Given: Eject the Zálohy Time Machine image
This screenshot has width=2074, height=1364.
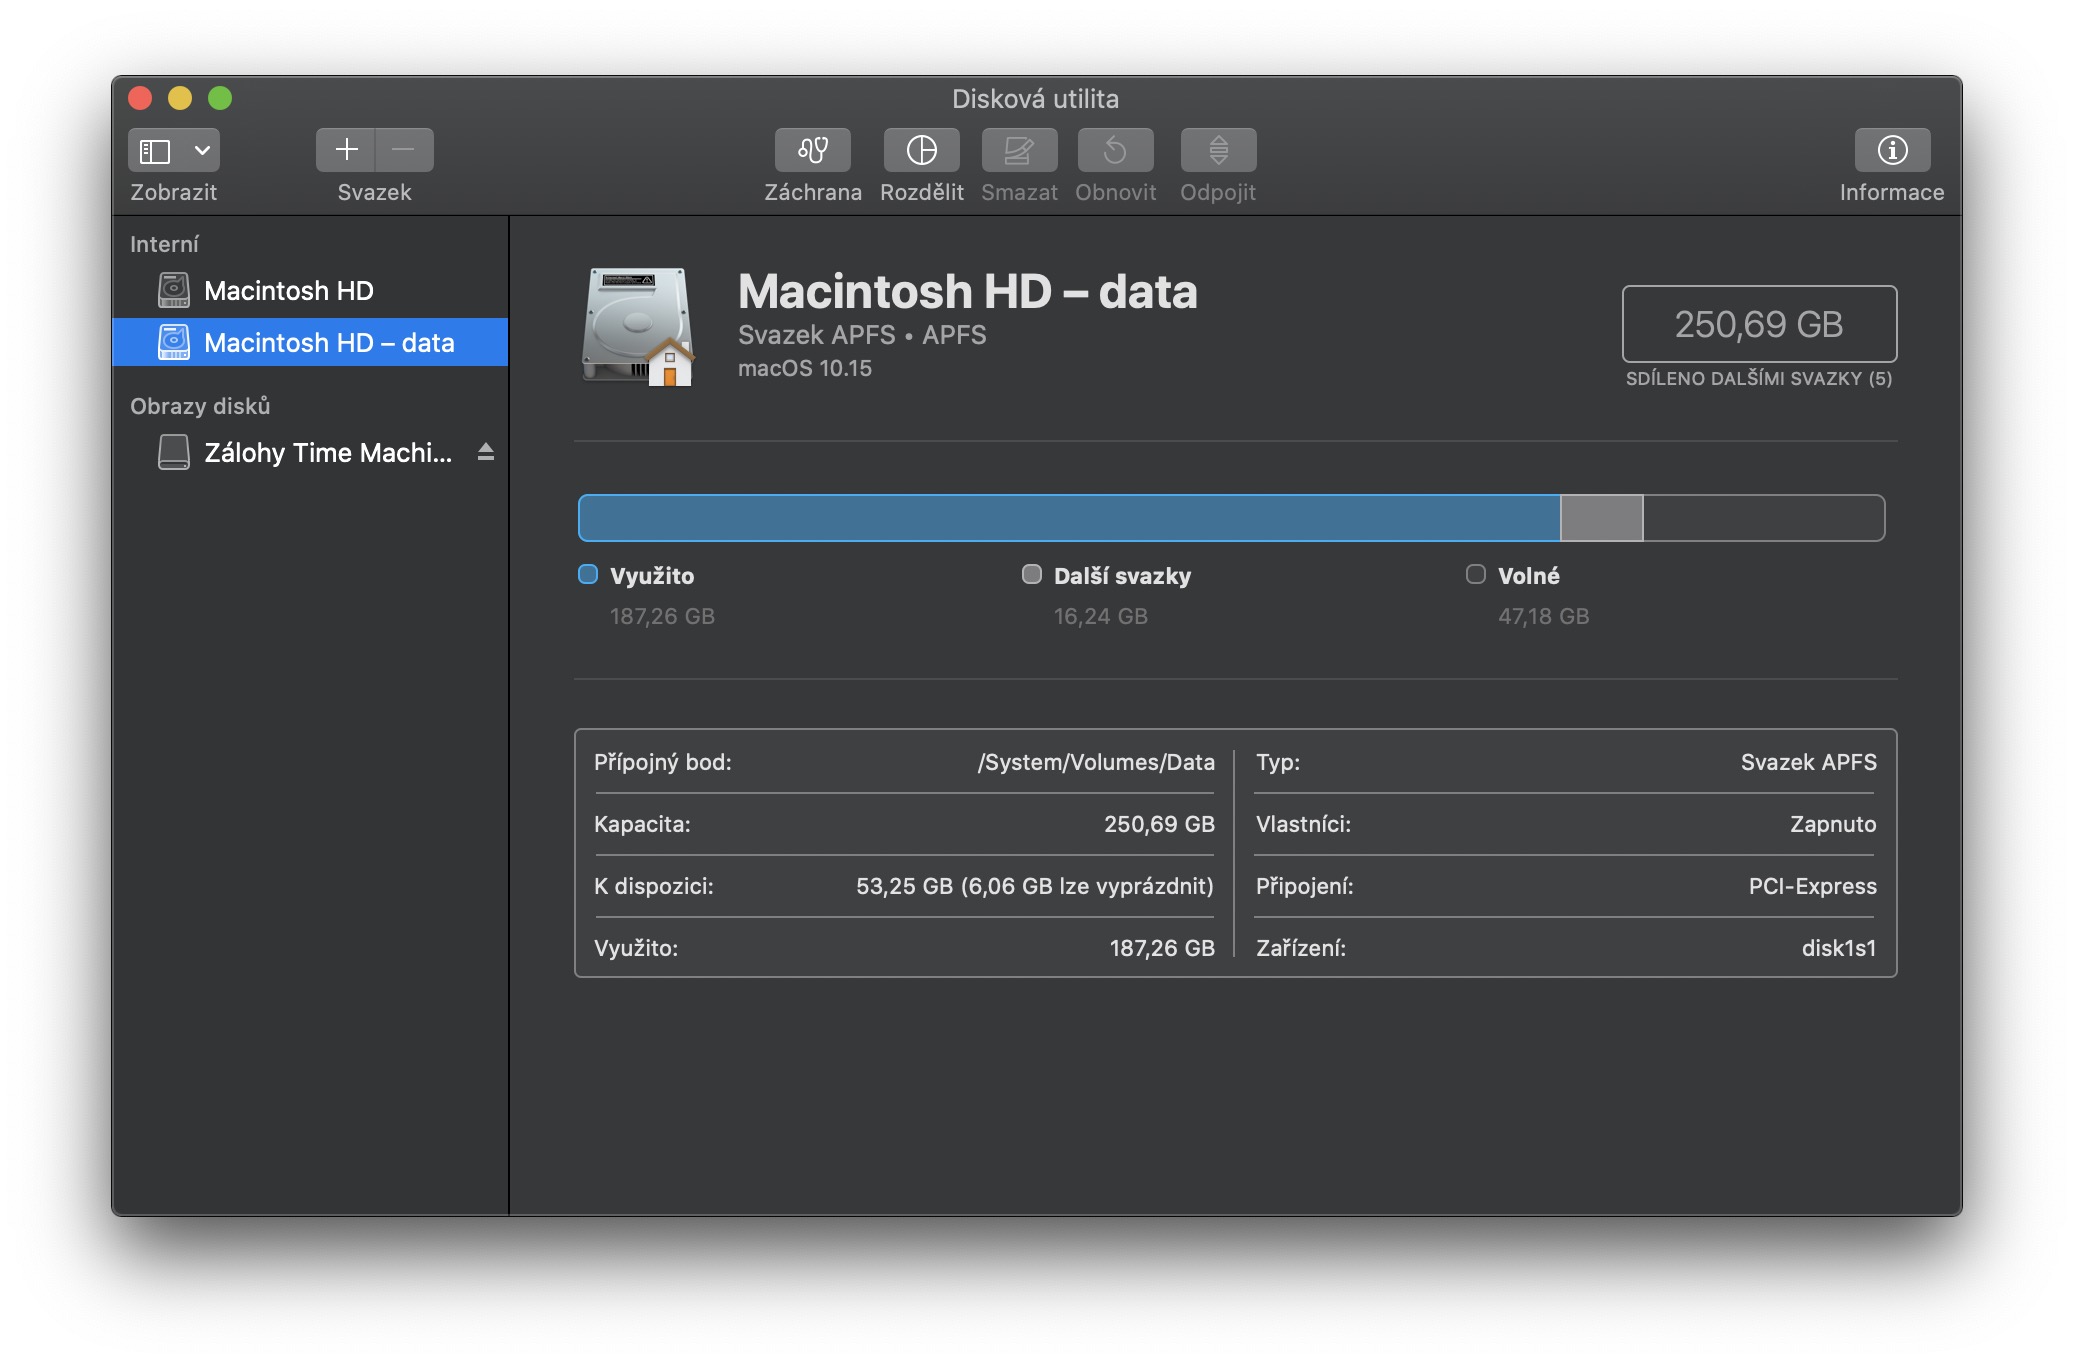Looking at the screenshot, I should pos(486,452).
